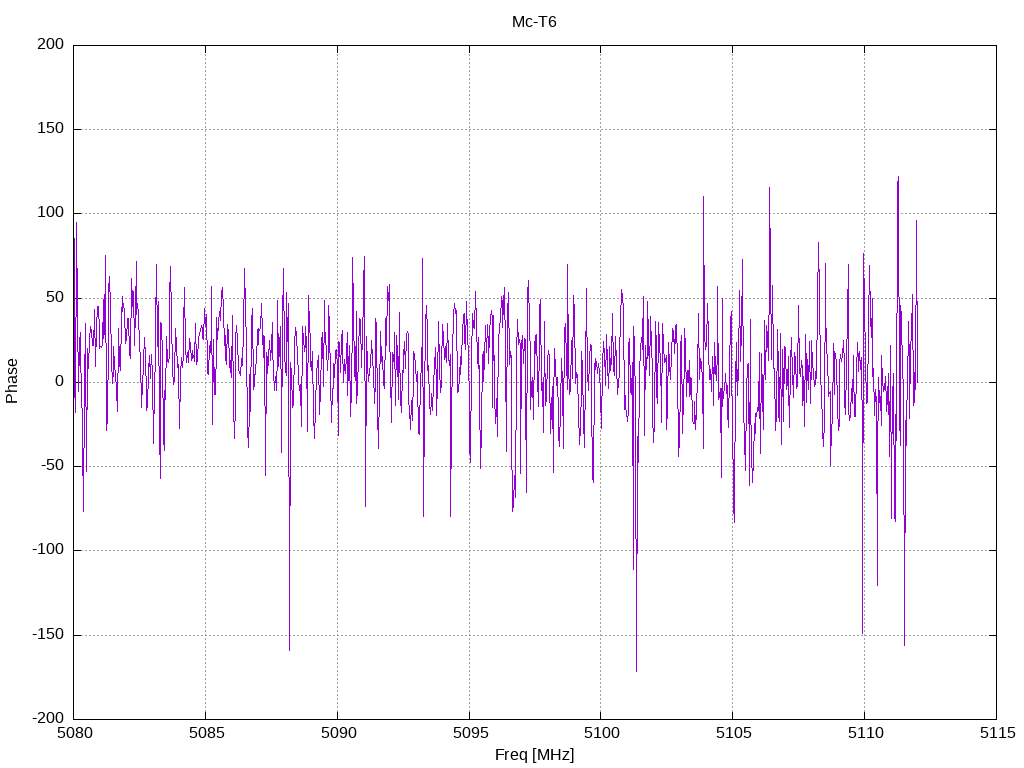Click the Phase y-axis label
Viewport: 1024px width, 768px height.
click(12, 381)
